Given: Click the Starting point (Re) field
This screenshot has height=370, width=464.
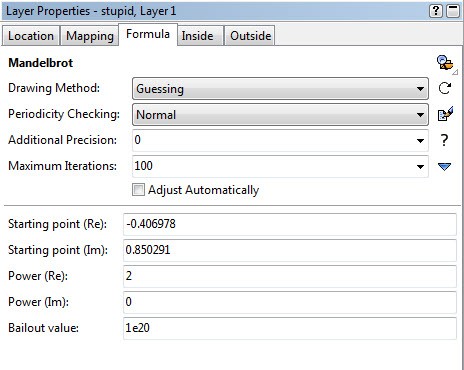Looking at the screenshot, I should 290,224.
